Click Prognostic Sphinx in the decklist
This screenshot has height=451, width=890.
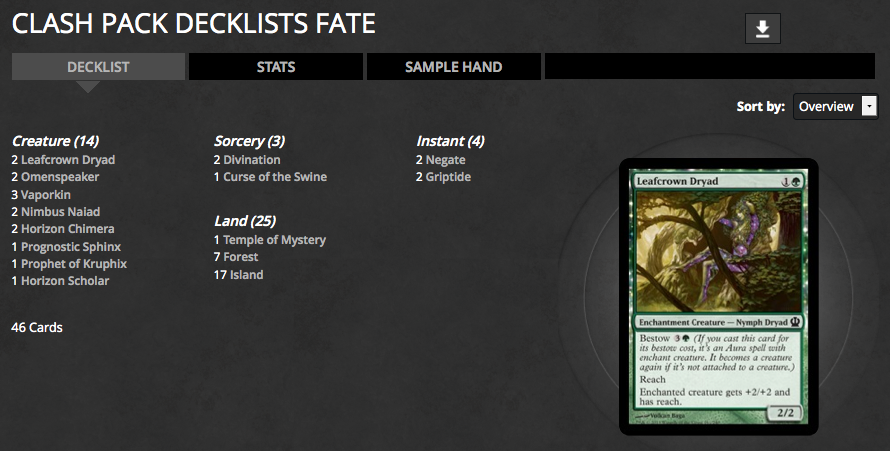(x=72, y=246)
